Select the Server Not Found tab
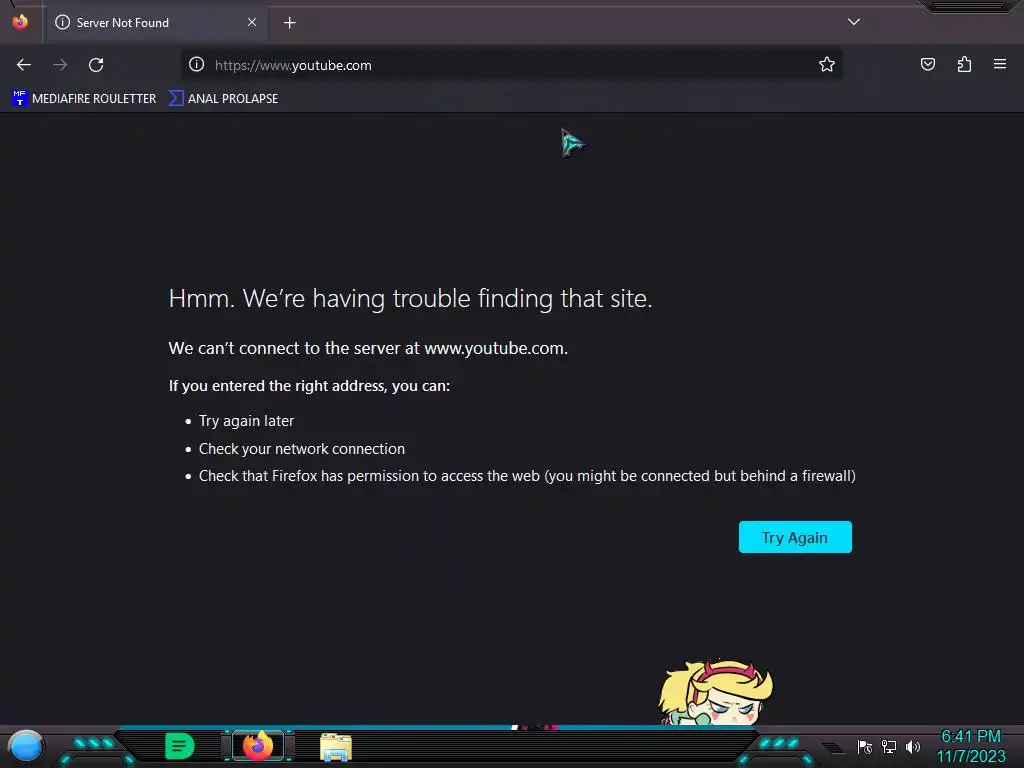Screen dimensions: 1024x768 tap(156, 23)
